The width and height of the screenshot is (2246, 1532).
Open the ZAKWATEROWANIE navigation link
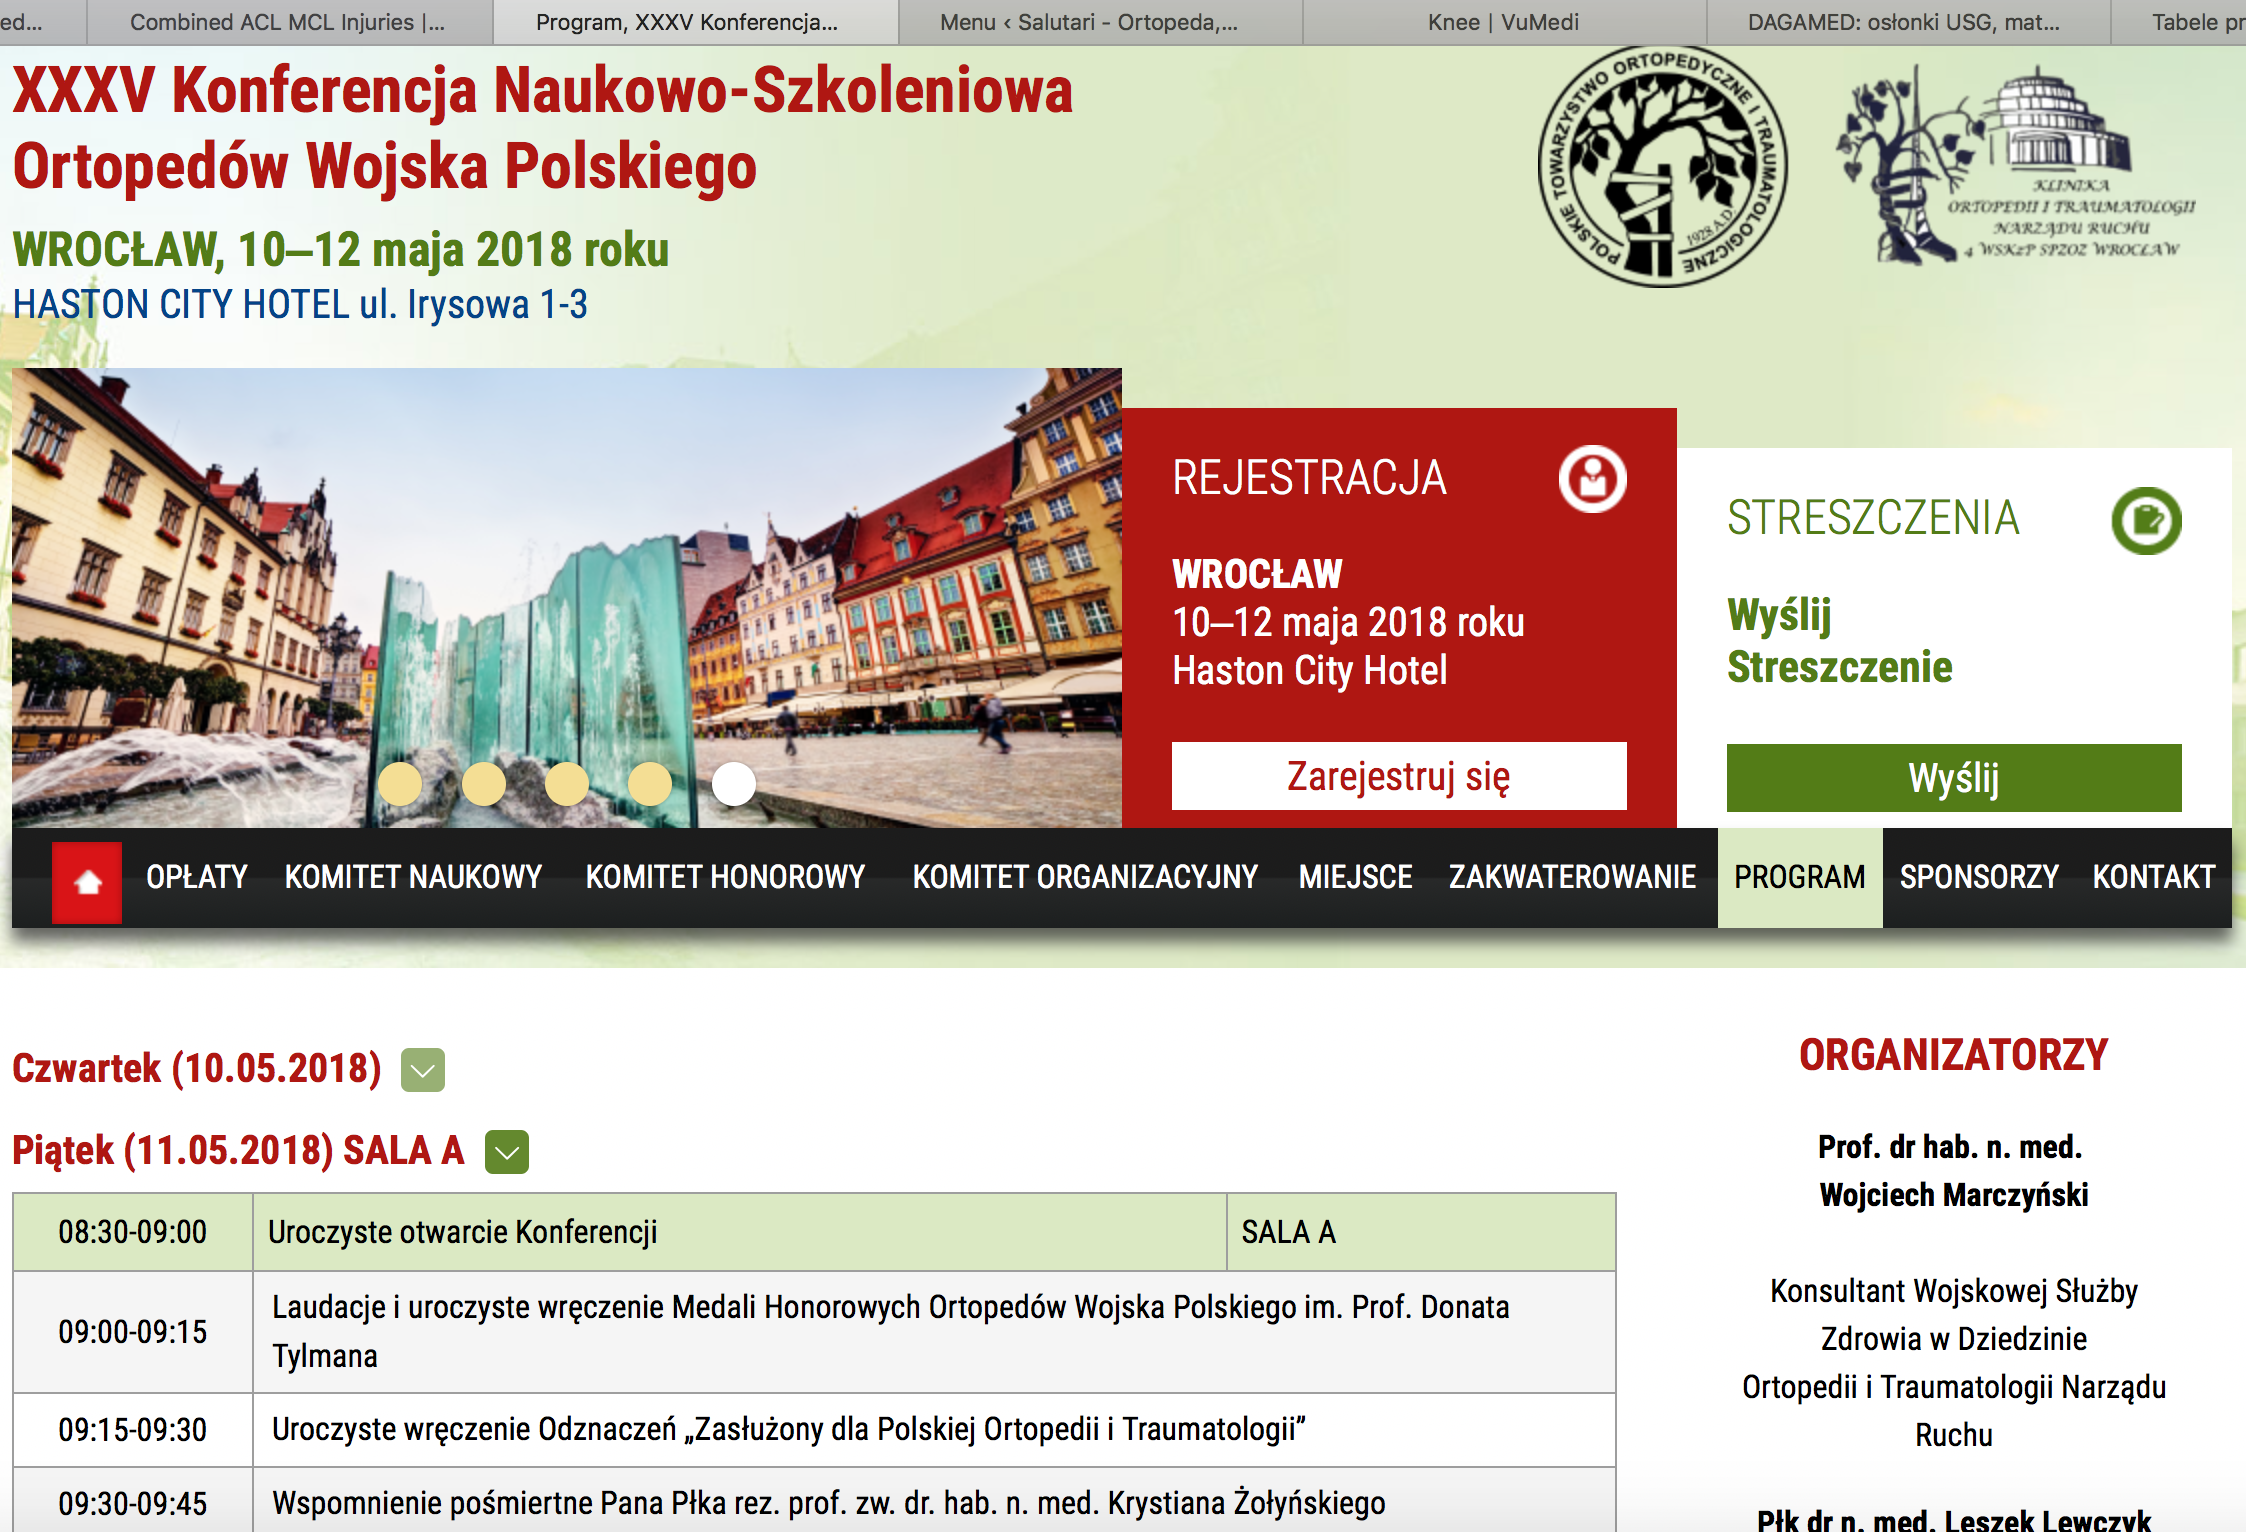(x=1572, y=877)
